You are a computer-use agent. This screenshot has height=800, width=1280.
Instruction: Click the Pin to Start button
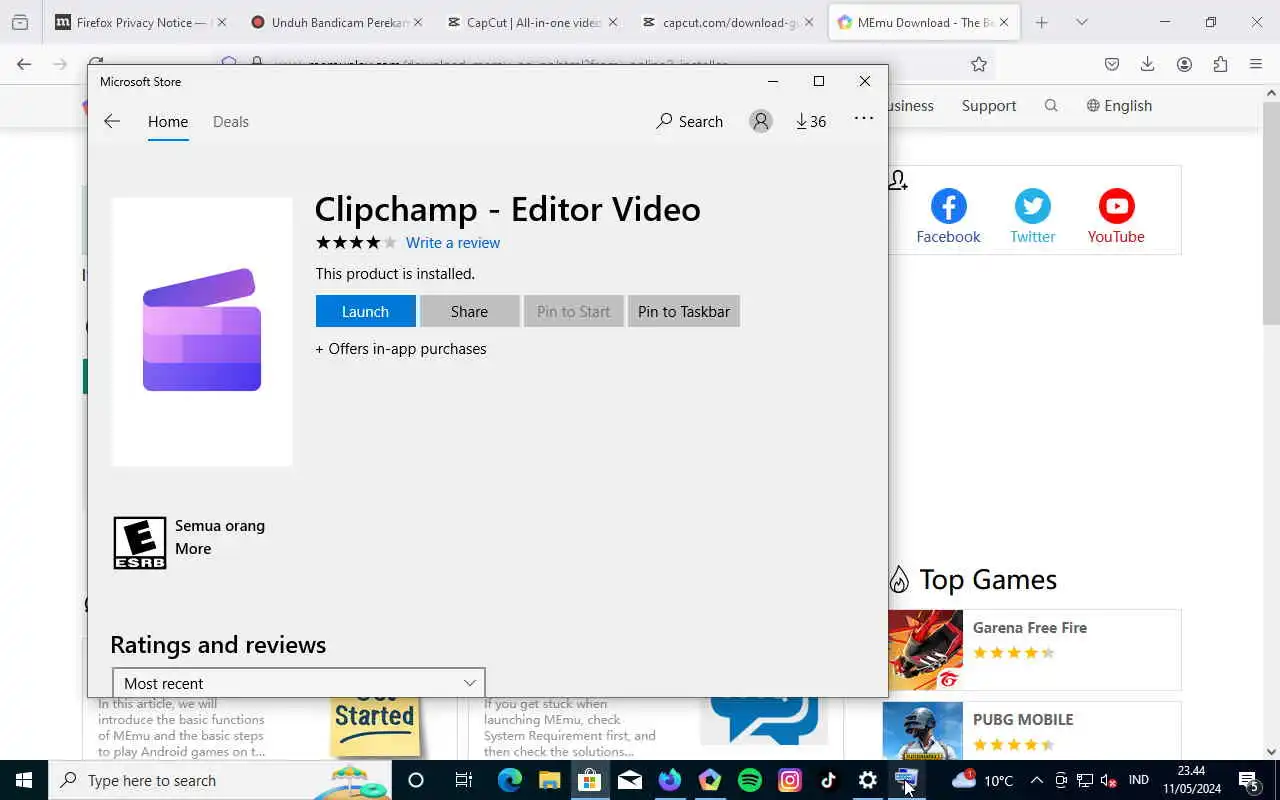pos(573,311)
